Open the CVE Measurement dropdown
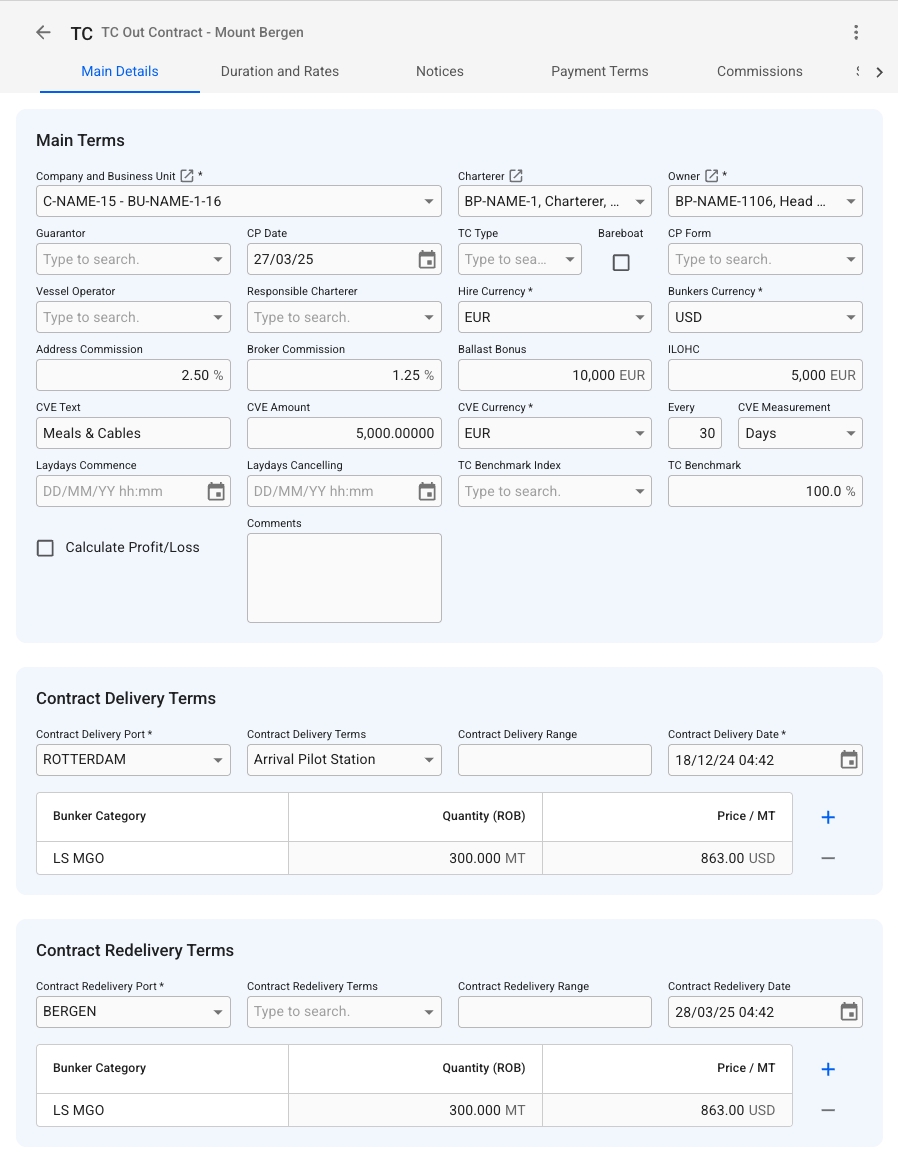This screenshot has height=1152, width=898. [x=851, y=434]
